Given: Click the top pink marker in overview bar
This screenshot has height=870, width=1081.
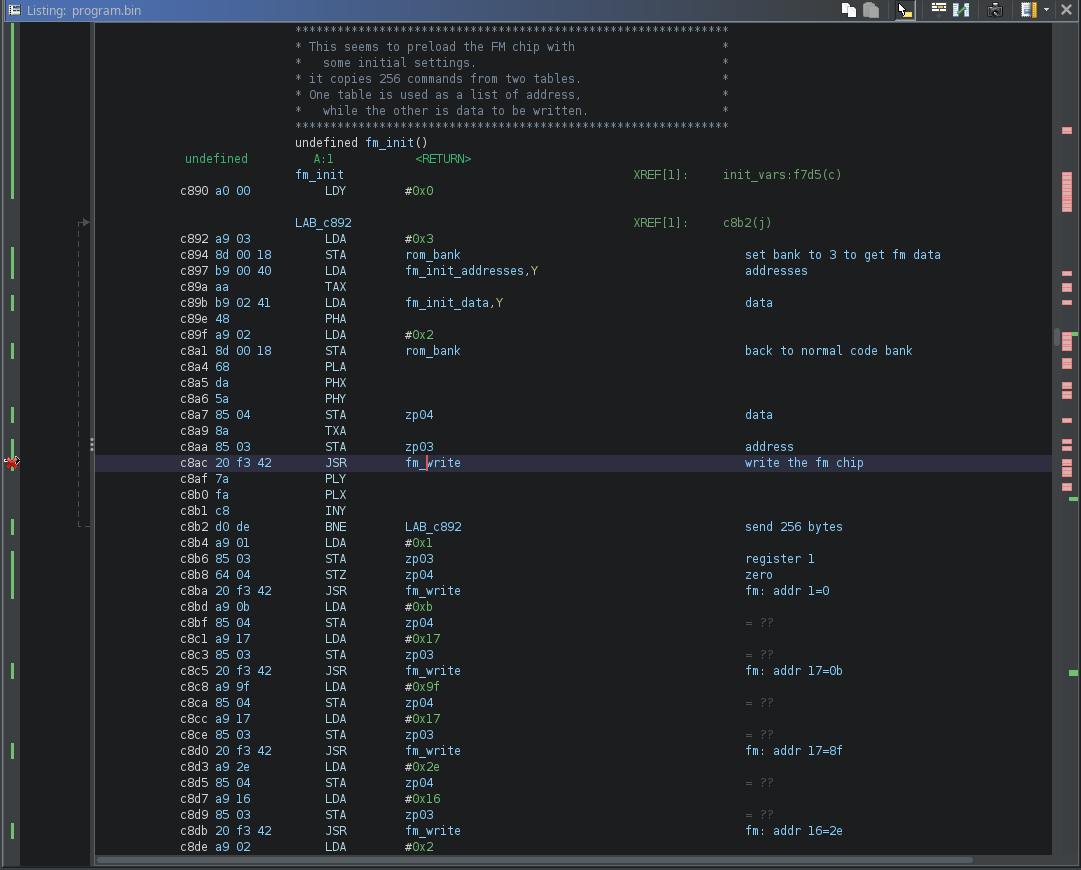Looking at the screenshot, I should (x=1067, y=130).
